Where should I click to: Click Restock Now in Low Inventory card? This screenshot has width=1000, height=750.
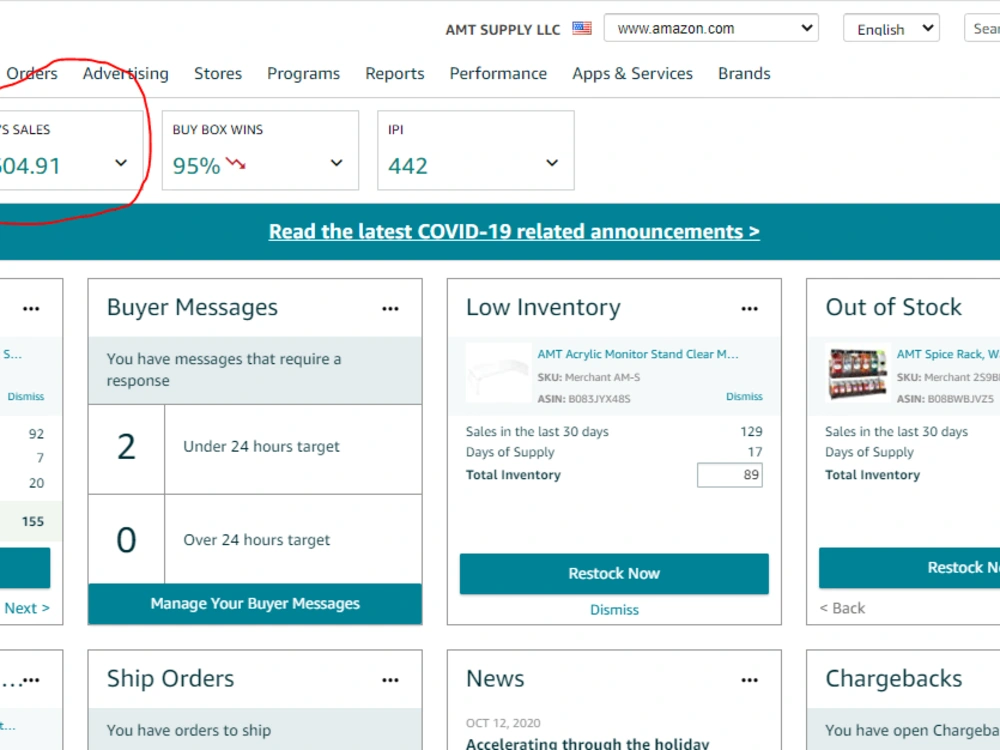coord(614,573)
